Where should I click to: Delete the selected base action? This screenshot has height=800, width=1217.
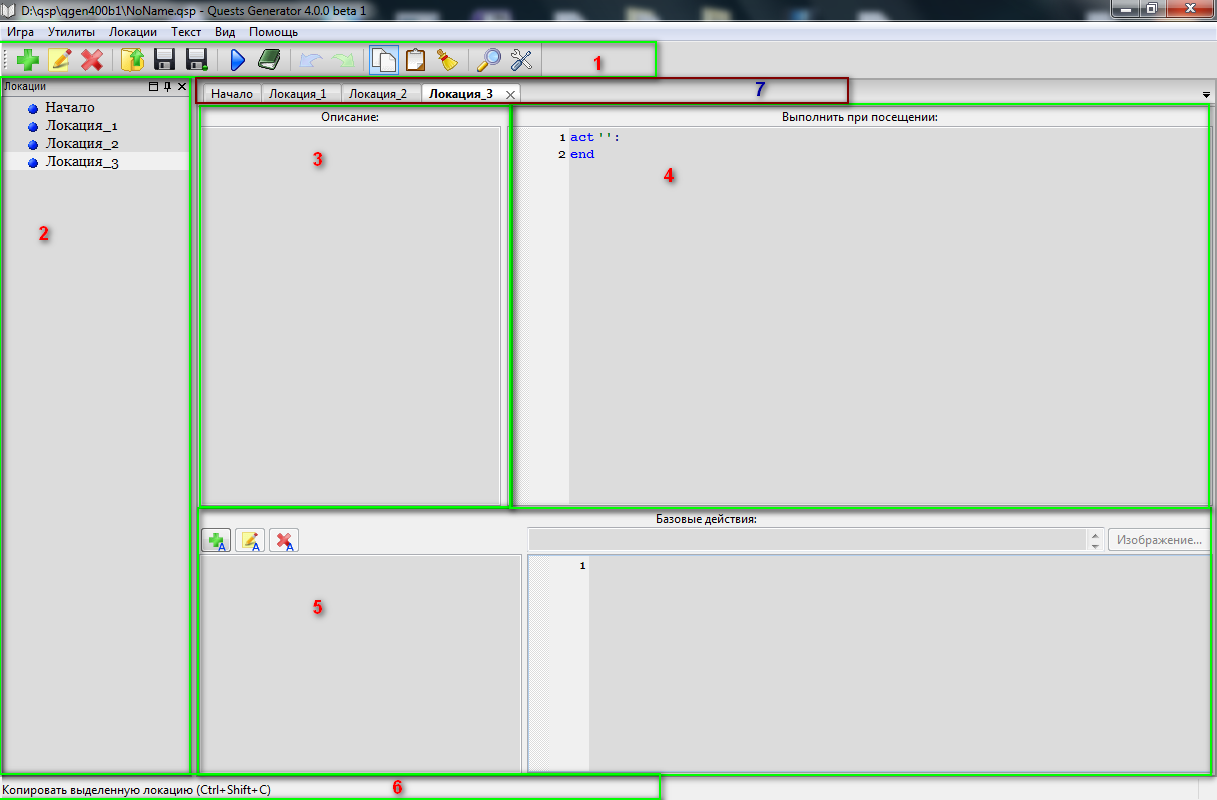point(284,541)
